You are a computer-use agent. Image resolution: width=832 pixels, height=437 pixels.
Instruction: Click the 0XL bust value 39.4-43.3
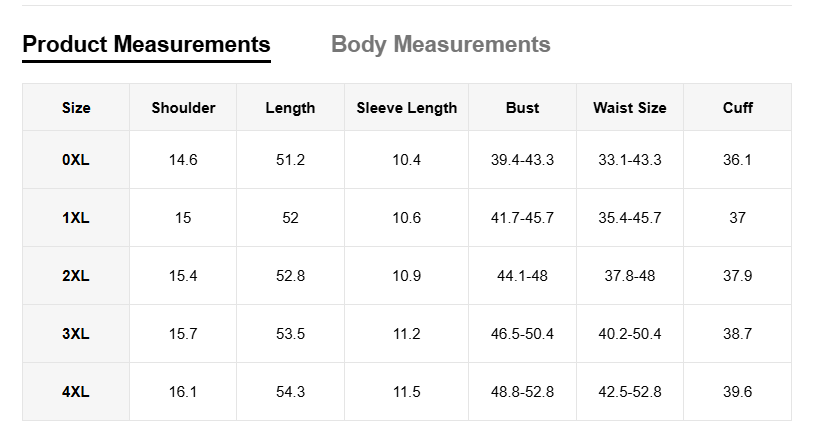coord(522,160)
